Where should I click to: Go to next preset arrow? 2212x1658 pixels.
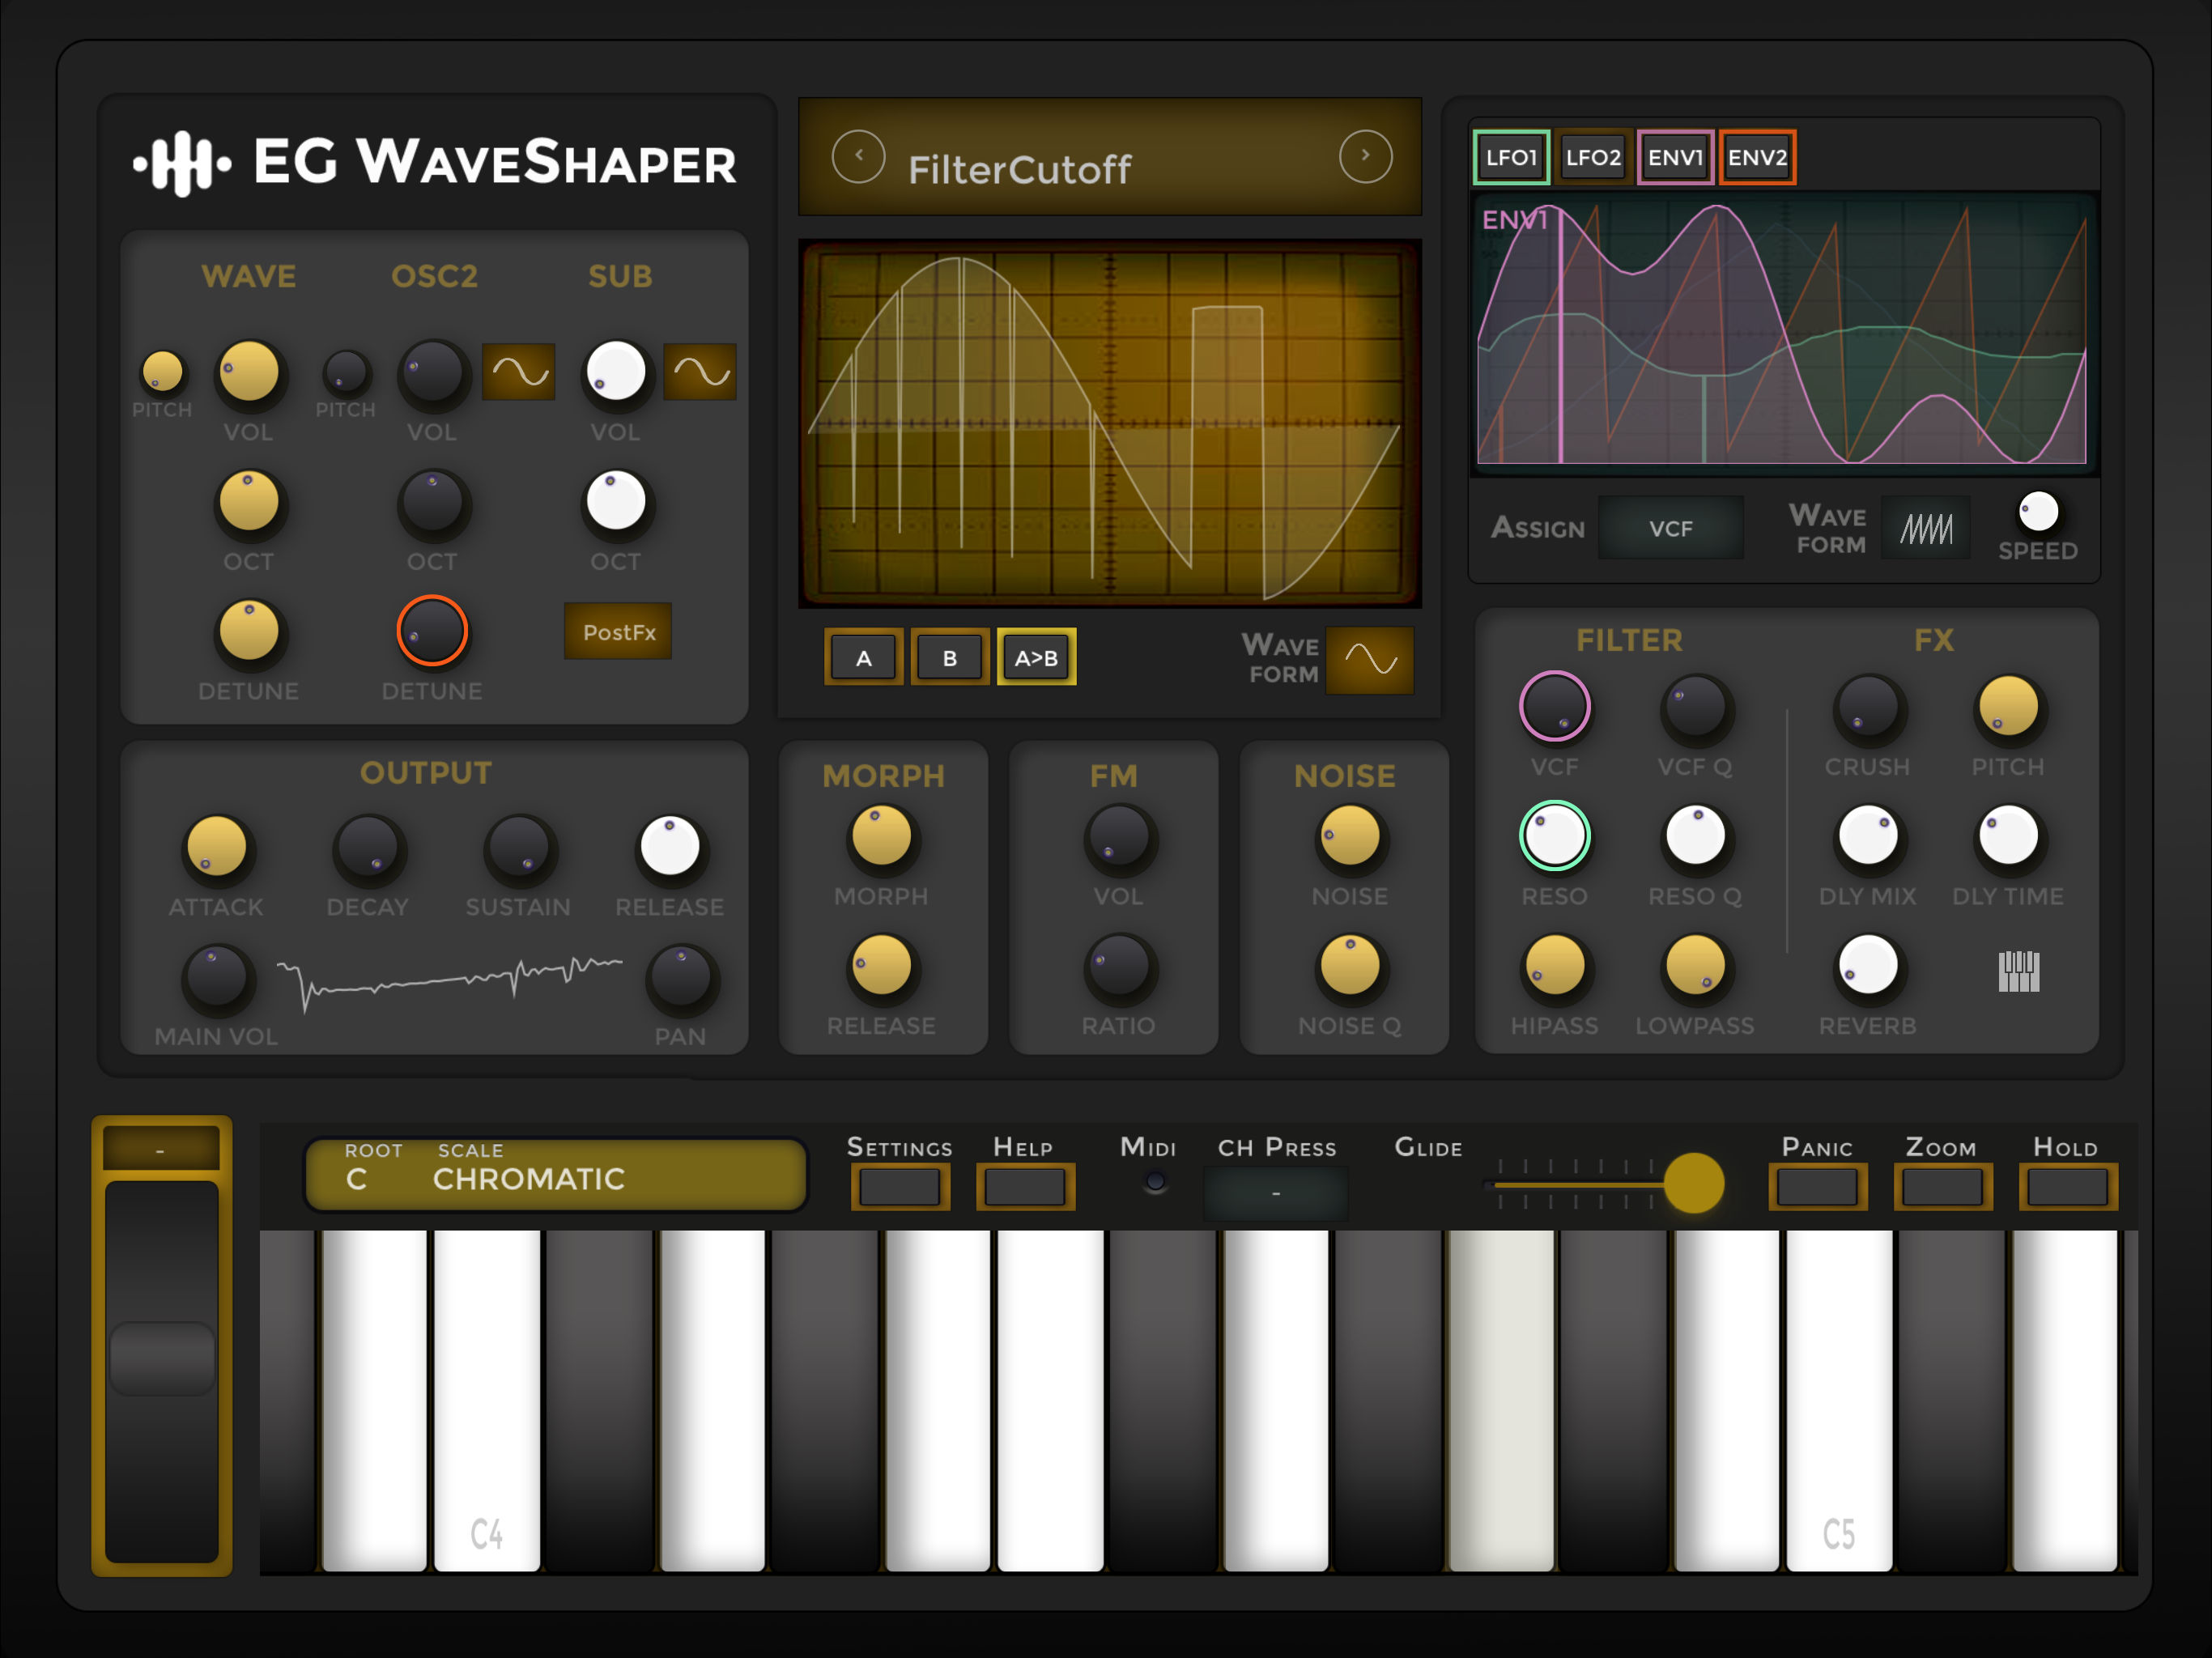pos(1365,156)
